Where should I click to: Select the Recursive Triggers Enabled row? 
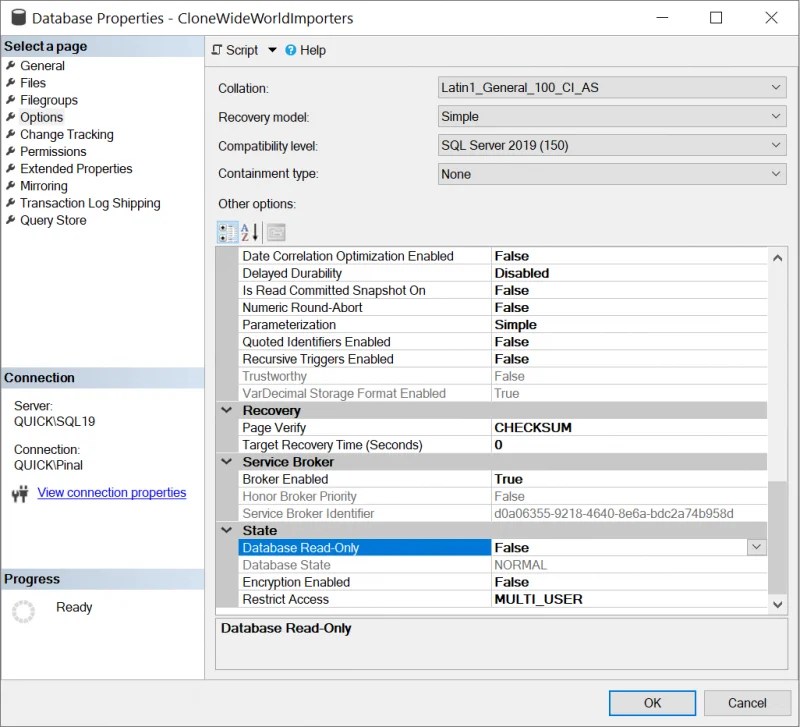click(503, 359)
